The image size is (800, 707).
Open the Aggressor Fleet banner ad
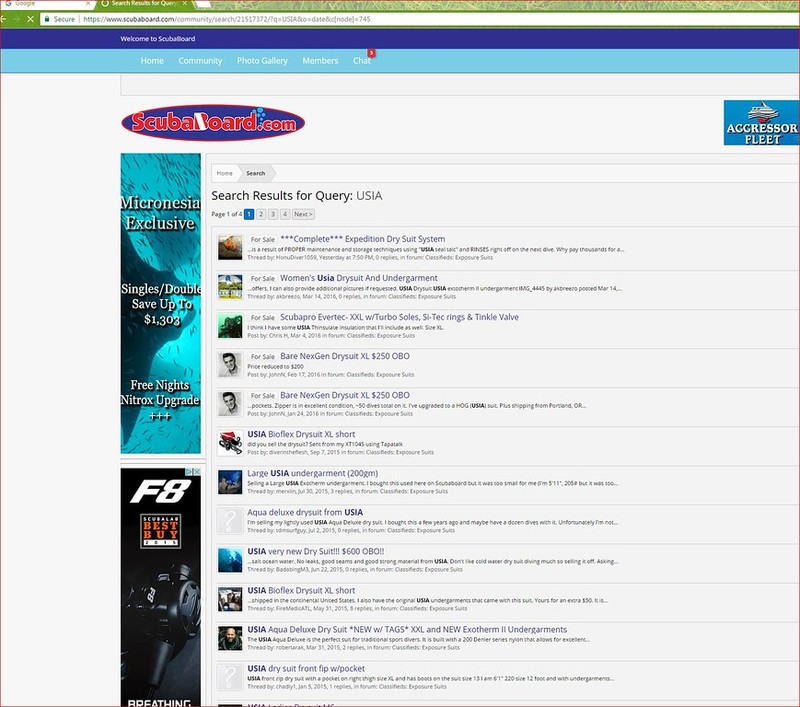coord(761,122)
